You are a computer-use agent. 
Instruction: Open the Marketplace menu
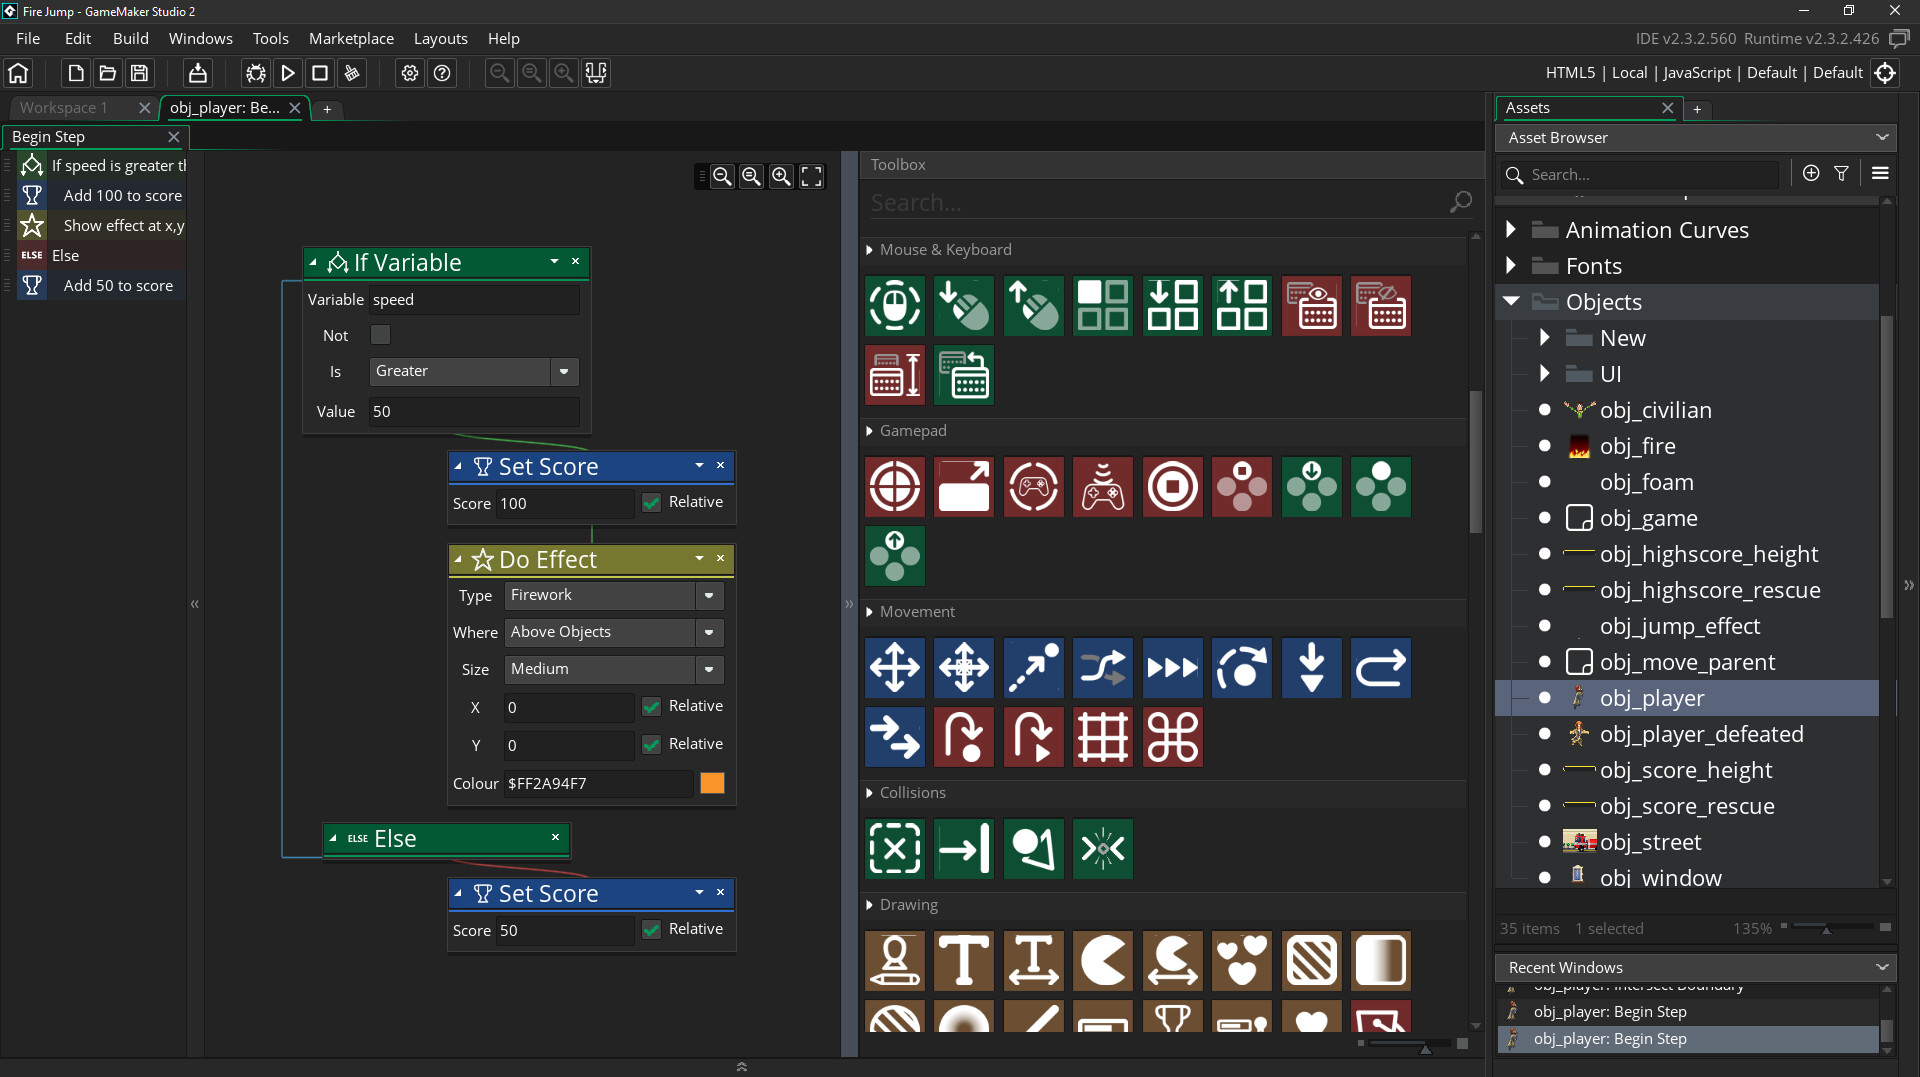tap(351, 38)
